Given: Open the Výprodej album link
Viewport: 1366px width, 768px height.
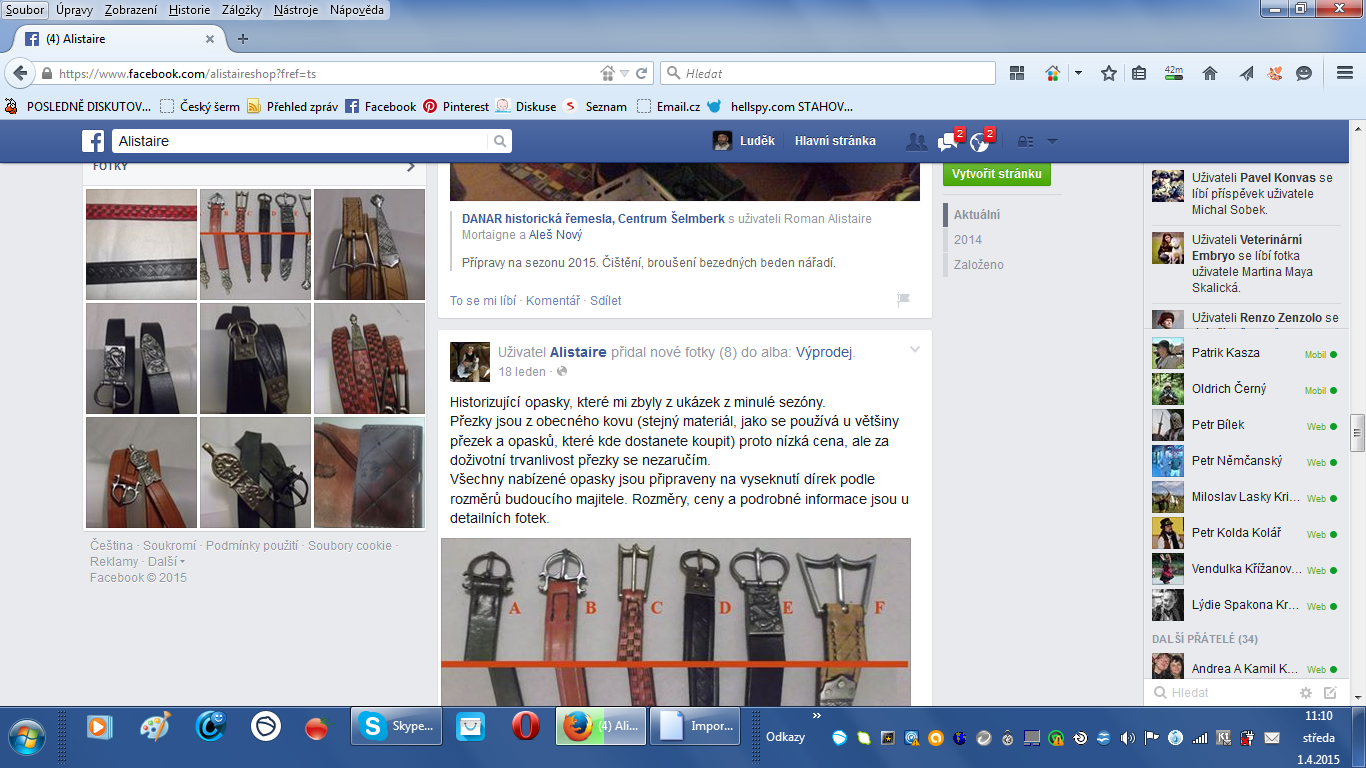Looking at the screenshot, I should tap(824, 352).
